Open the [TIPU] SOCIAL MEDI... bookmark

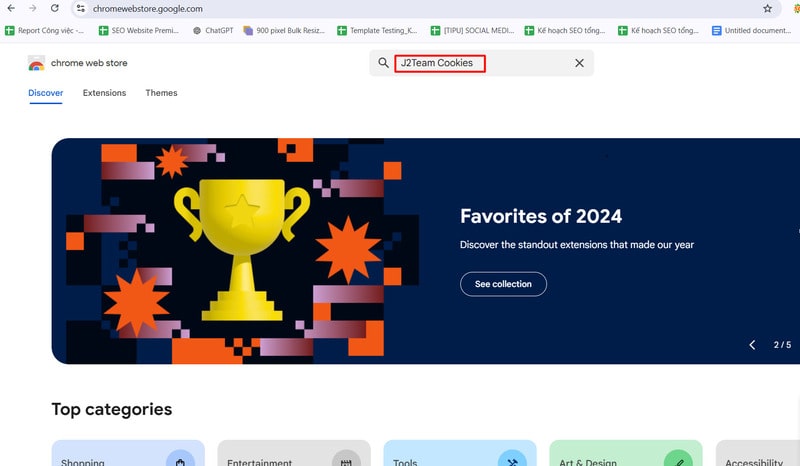472,31
